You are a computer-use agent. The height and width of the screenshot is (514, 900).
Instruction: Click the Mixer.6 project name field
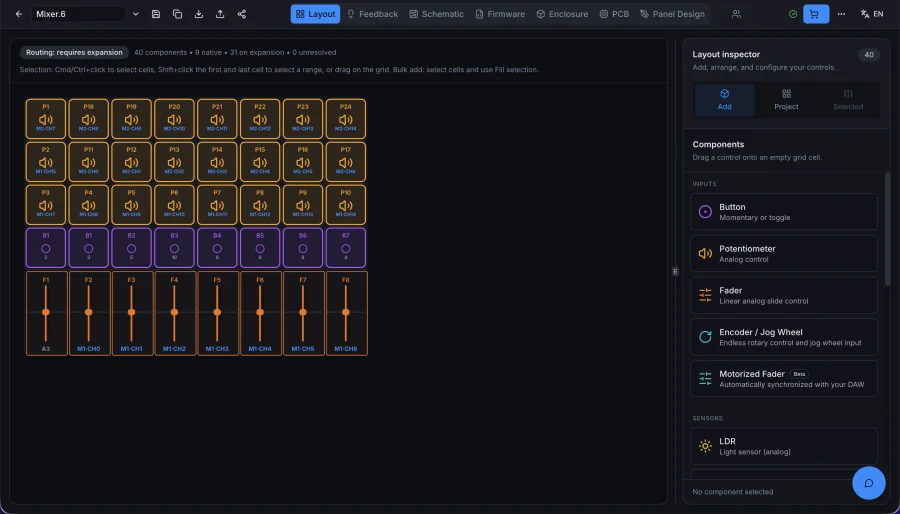[78, 14]
